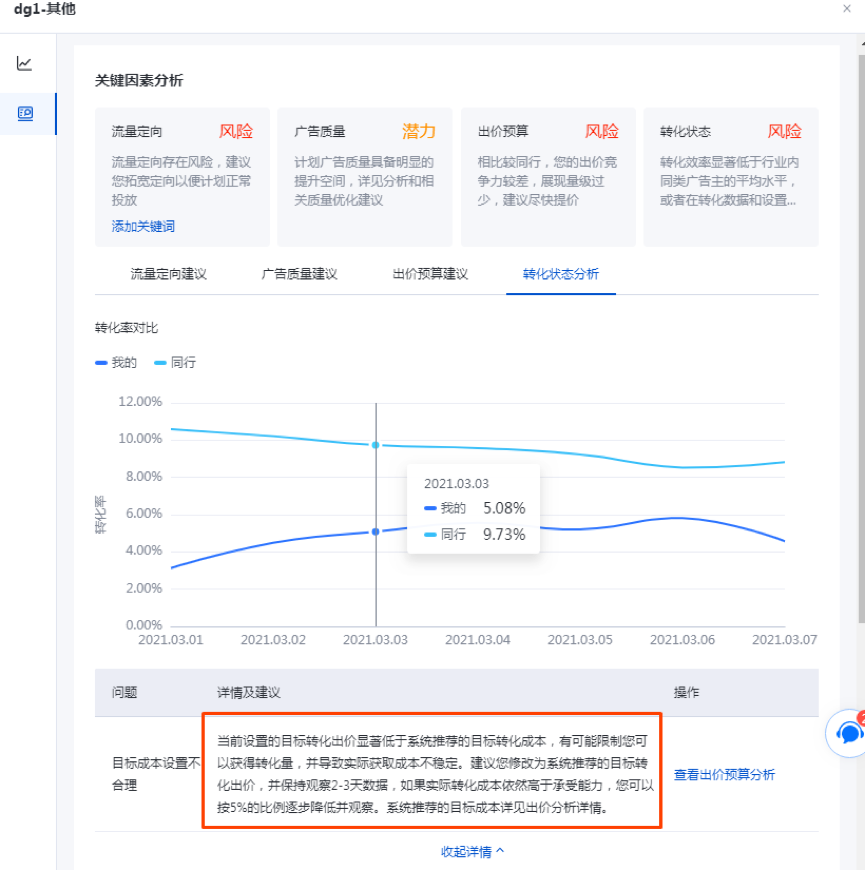Viewport: 865px width, 870px height.
Task: Select the 转化状态分析 tab
Action: (560, 274)
